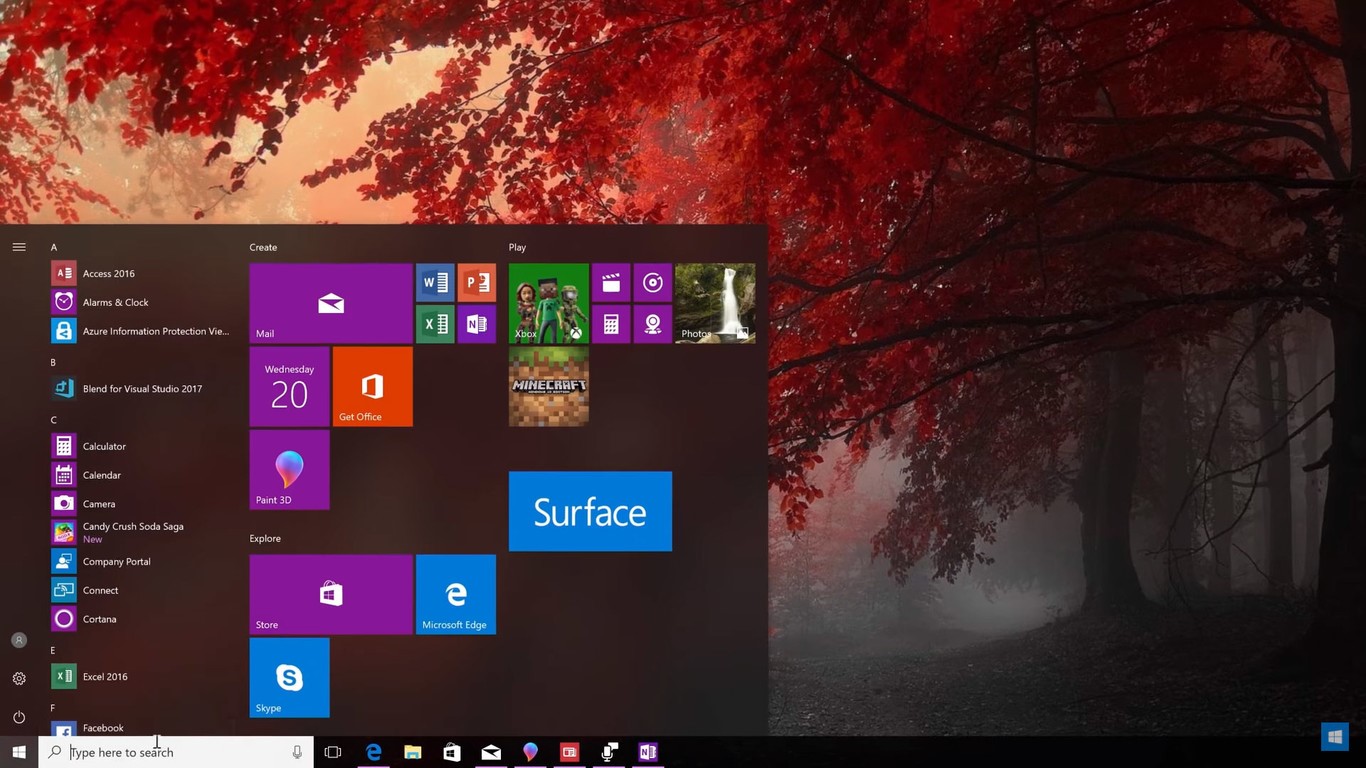This screenshot has width=1366, height=768.
Task: Launch Blend for Visual Studio 2017
Action: [140, 388]
